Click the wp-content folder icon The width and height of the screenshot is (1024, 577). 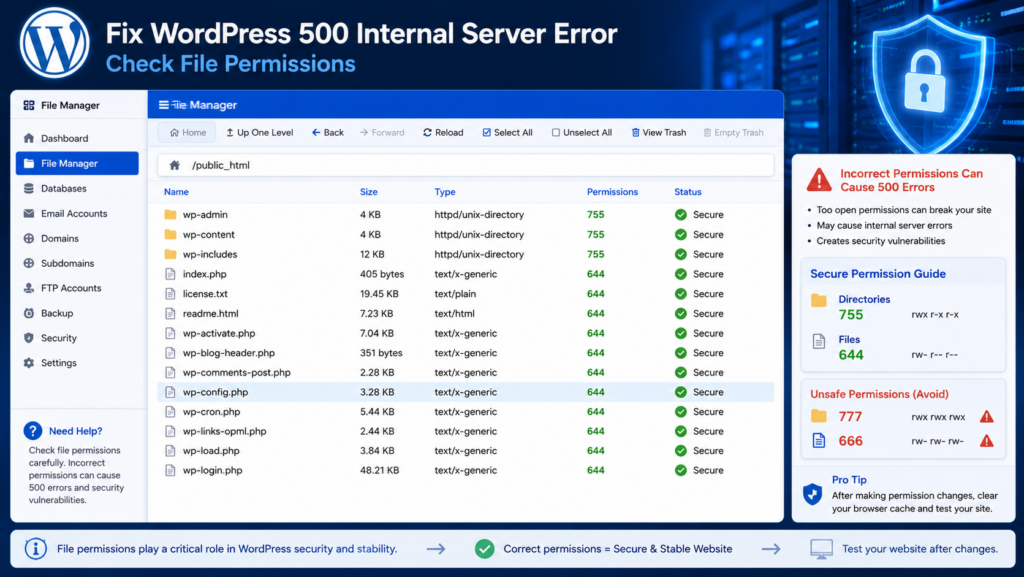pos(170,234)
